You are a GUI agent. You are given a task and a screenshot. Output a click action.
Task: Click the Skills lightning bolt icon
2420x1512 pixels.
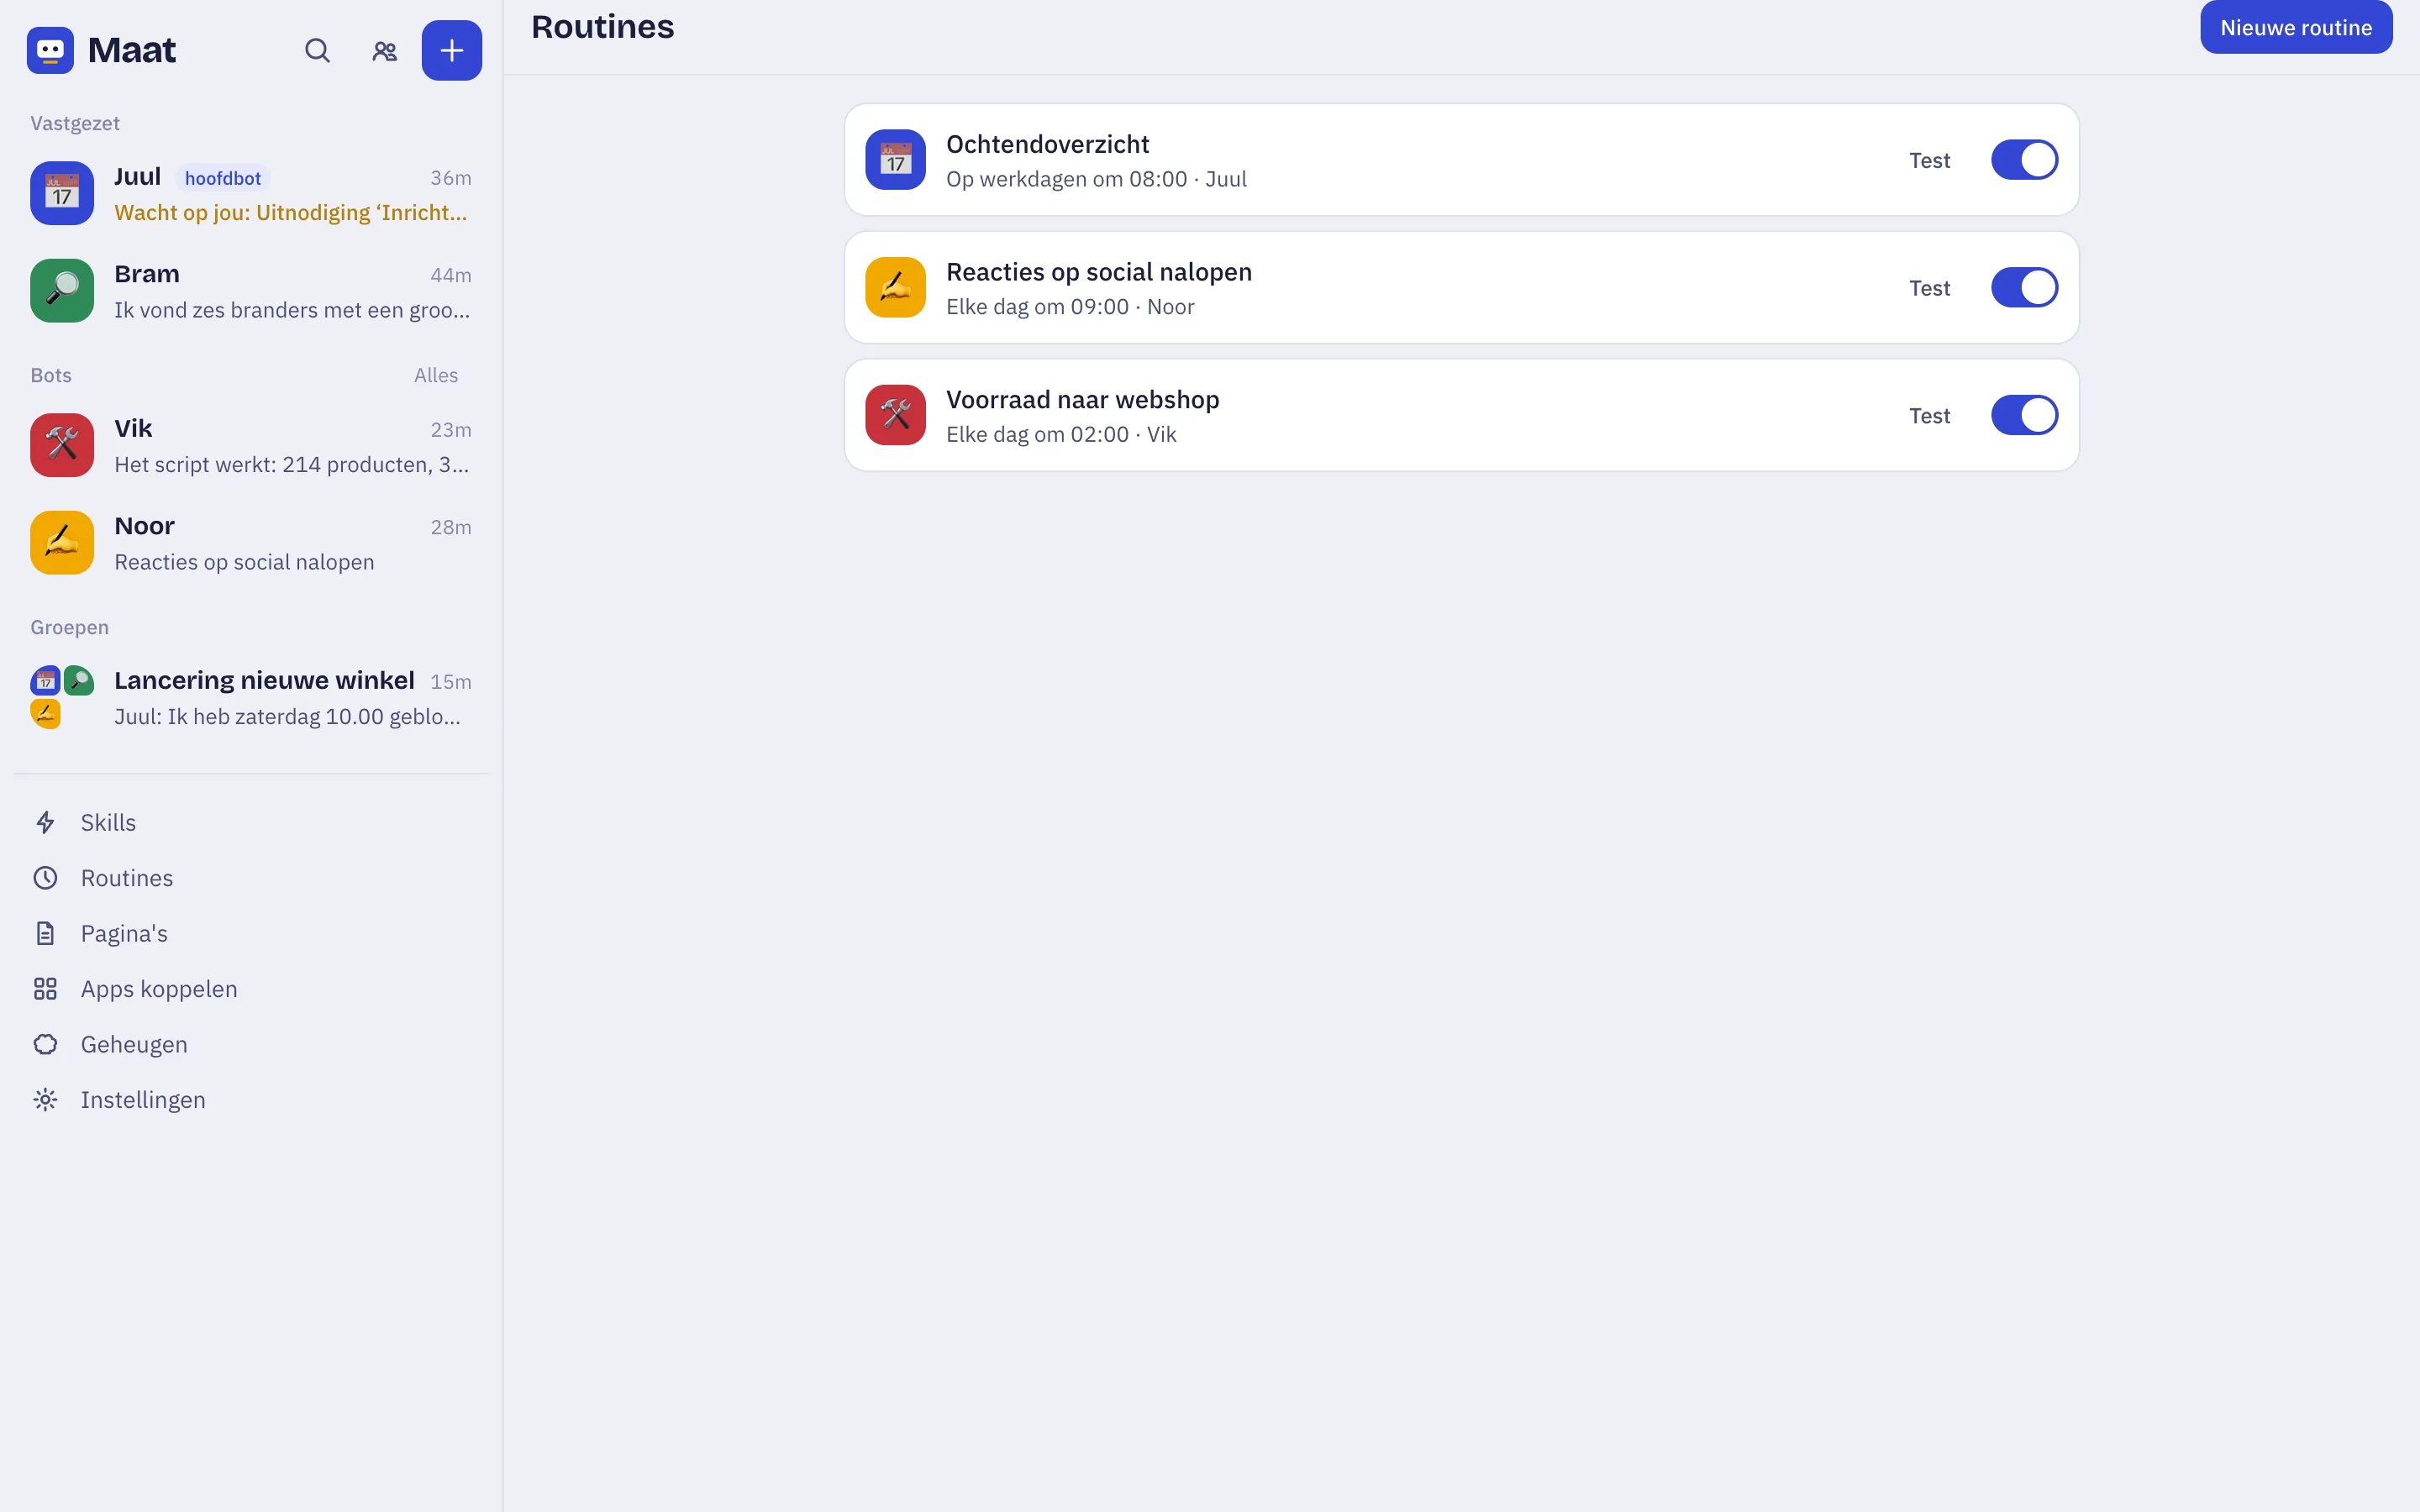(46, 822)
